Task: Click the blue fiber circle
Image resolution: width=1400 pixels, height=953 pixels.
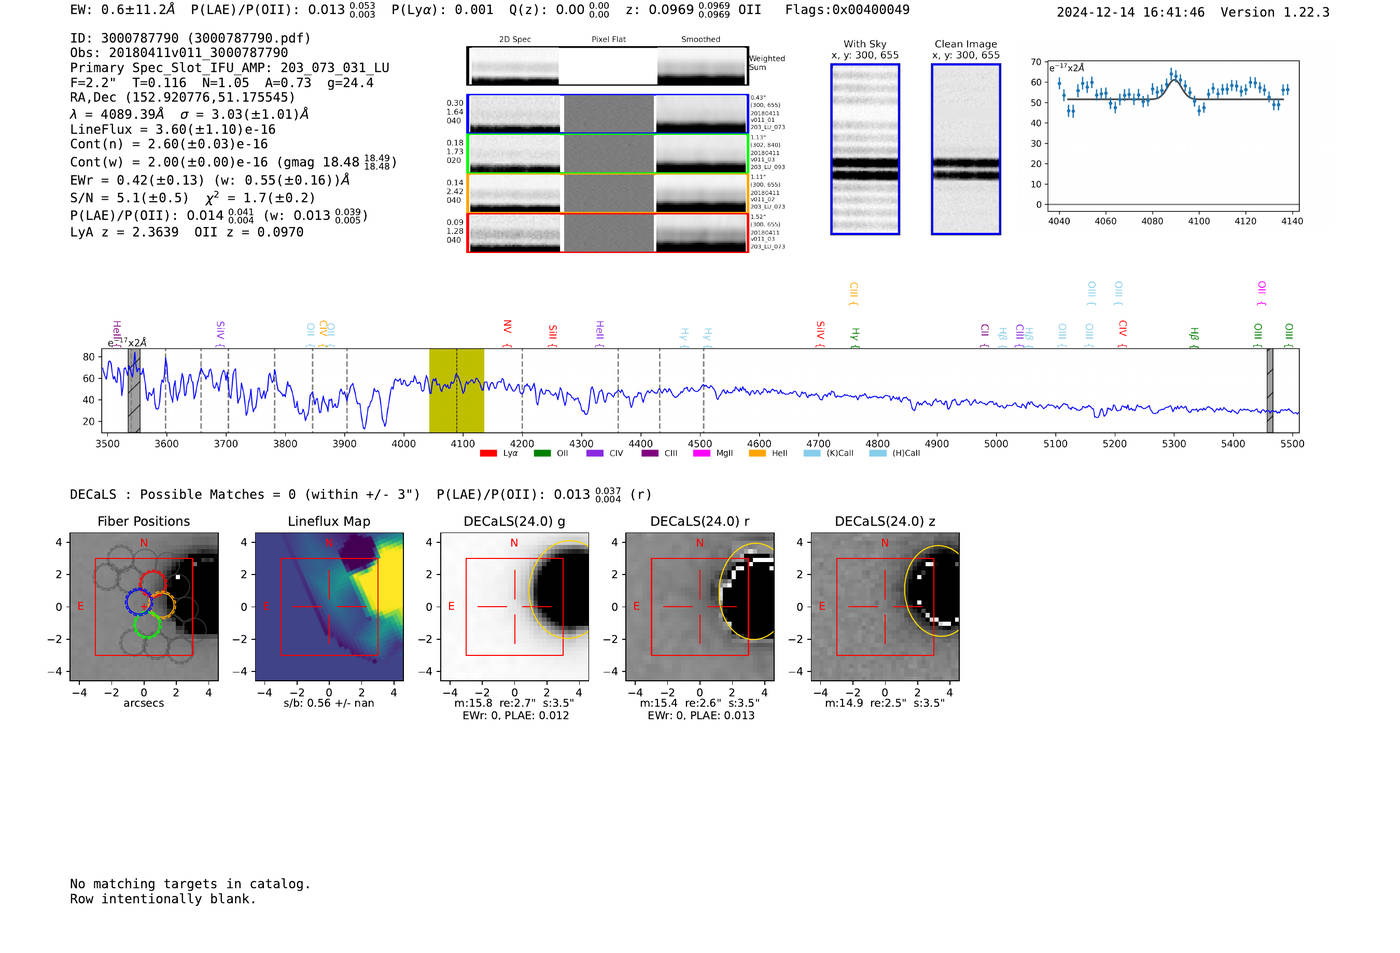Action: tap(138, 602)
